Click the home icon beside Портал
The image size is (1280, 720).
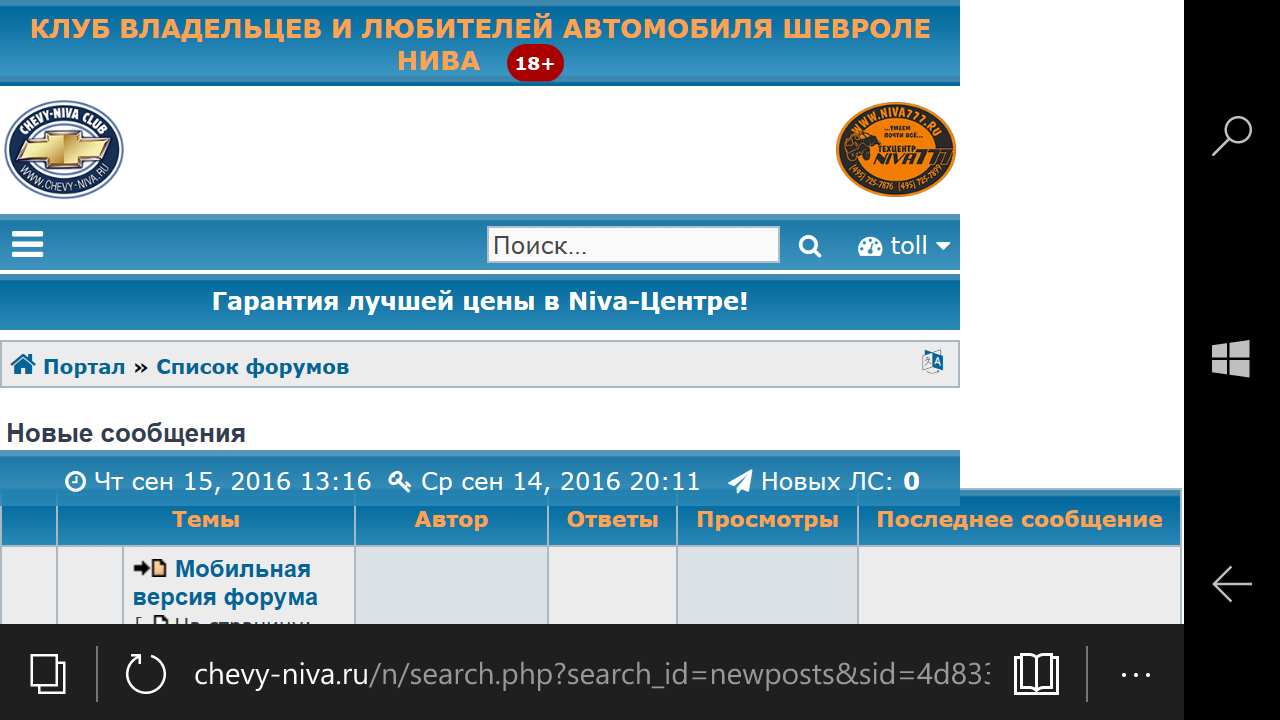coord(23,366)
